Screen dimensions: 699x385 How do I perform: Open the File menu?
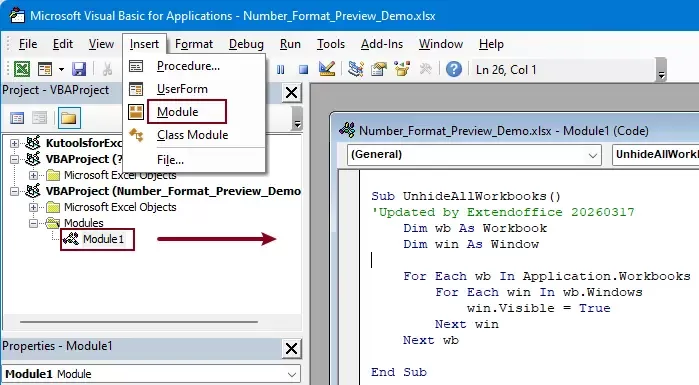(x=28, y=44)
